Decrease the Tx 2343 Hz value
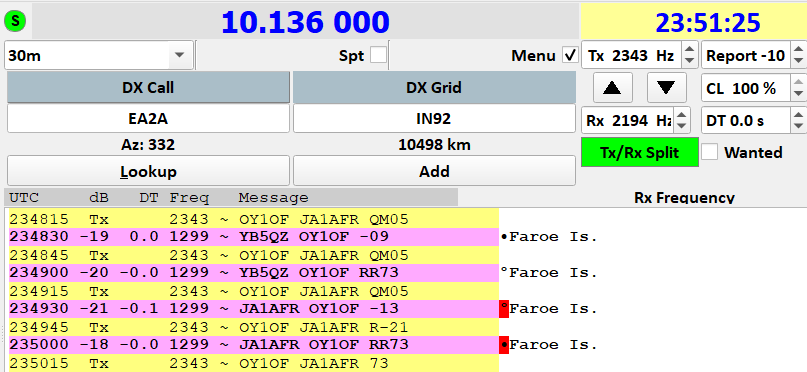 690,61
